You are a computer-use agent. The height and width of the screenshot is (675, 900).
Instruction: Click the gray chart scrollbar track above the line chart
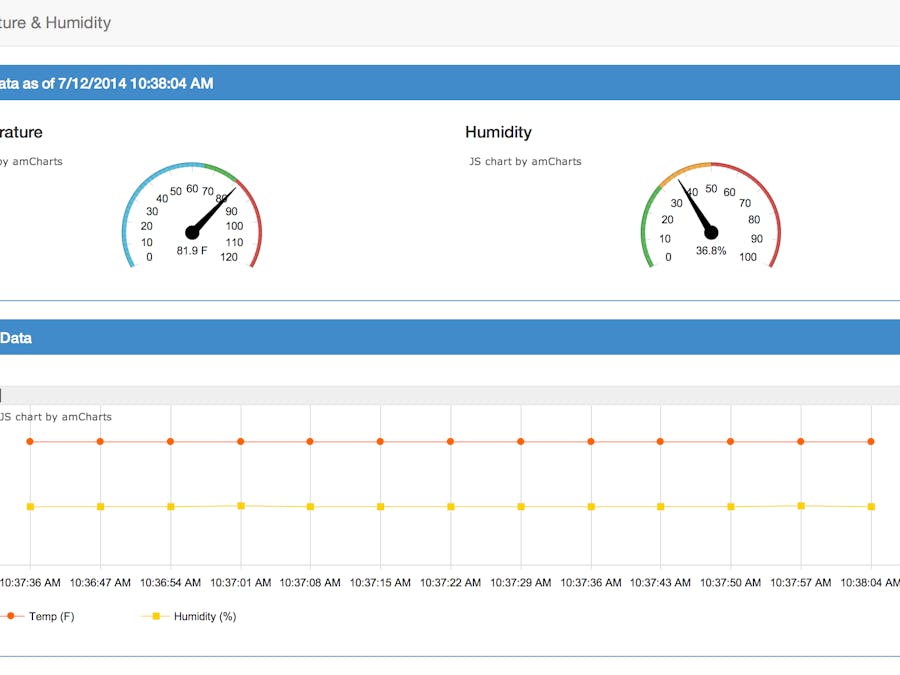[x=450, y=395]
